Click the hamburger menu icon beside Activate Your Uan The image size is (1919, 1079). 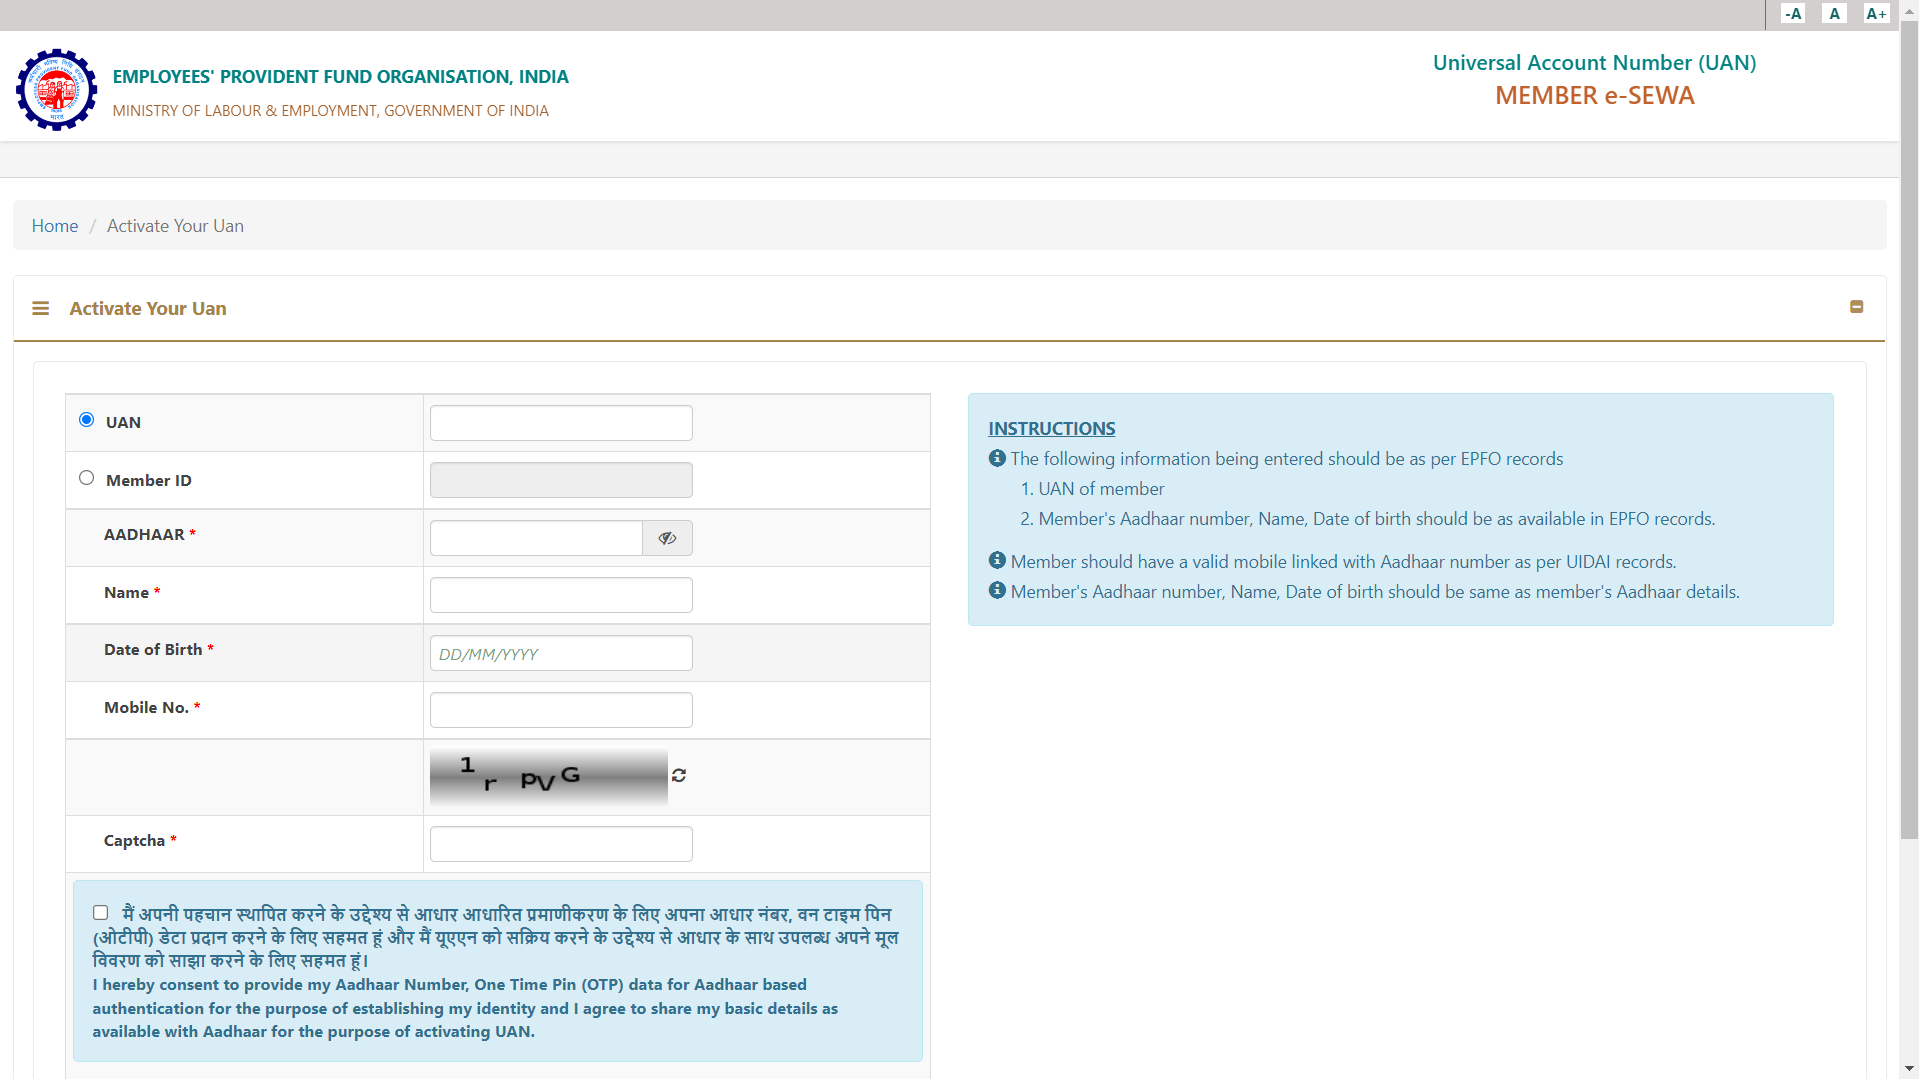(x=40, y=308)
